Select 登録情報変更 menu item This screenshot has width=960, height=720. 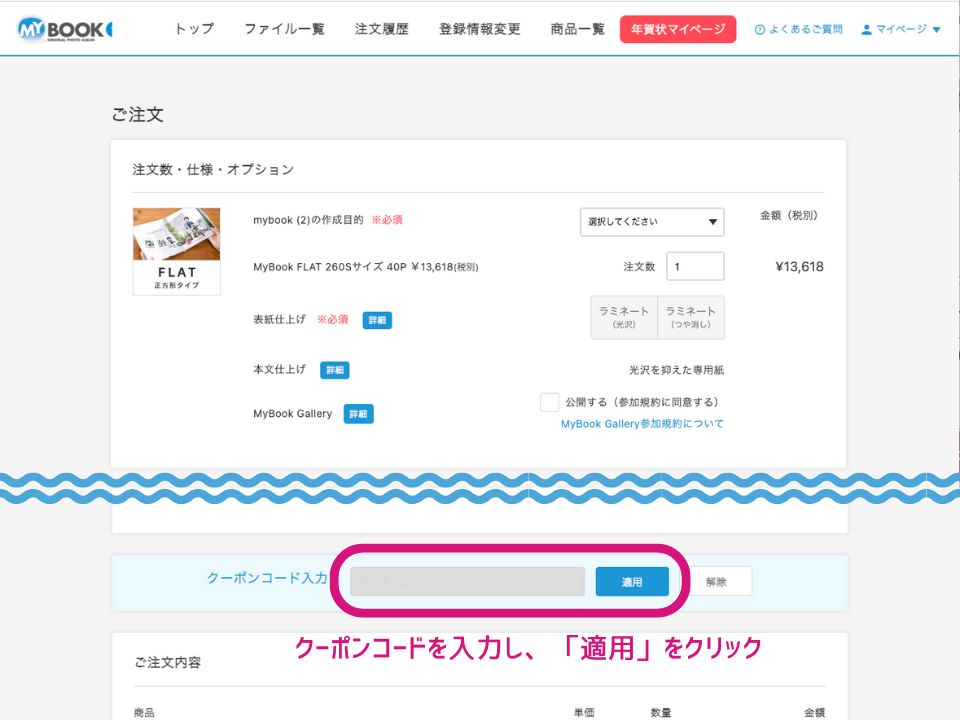479,29
